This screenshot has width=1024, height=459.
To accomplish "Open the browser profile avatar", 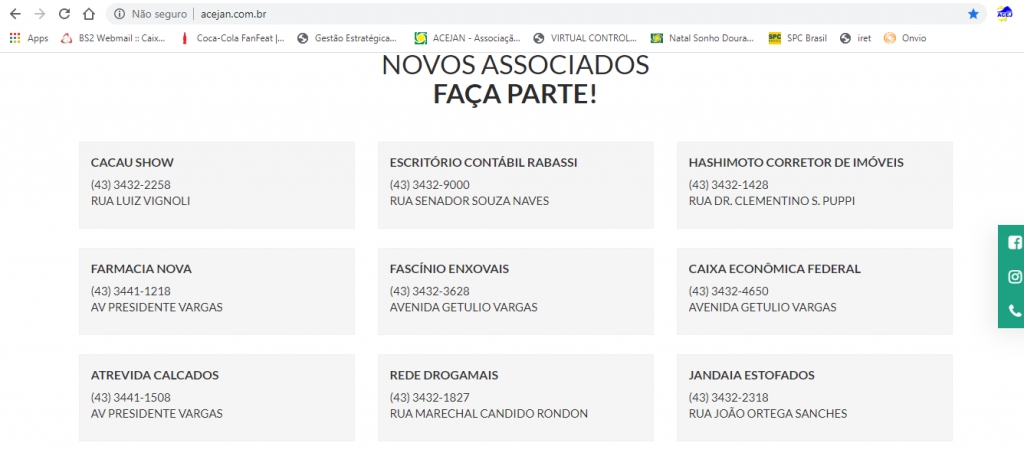I will (x=1004, y=14).
